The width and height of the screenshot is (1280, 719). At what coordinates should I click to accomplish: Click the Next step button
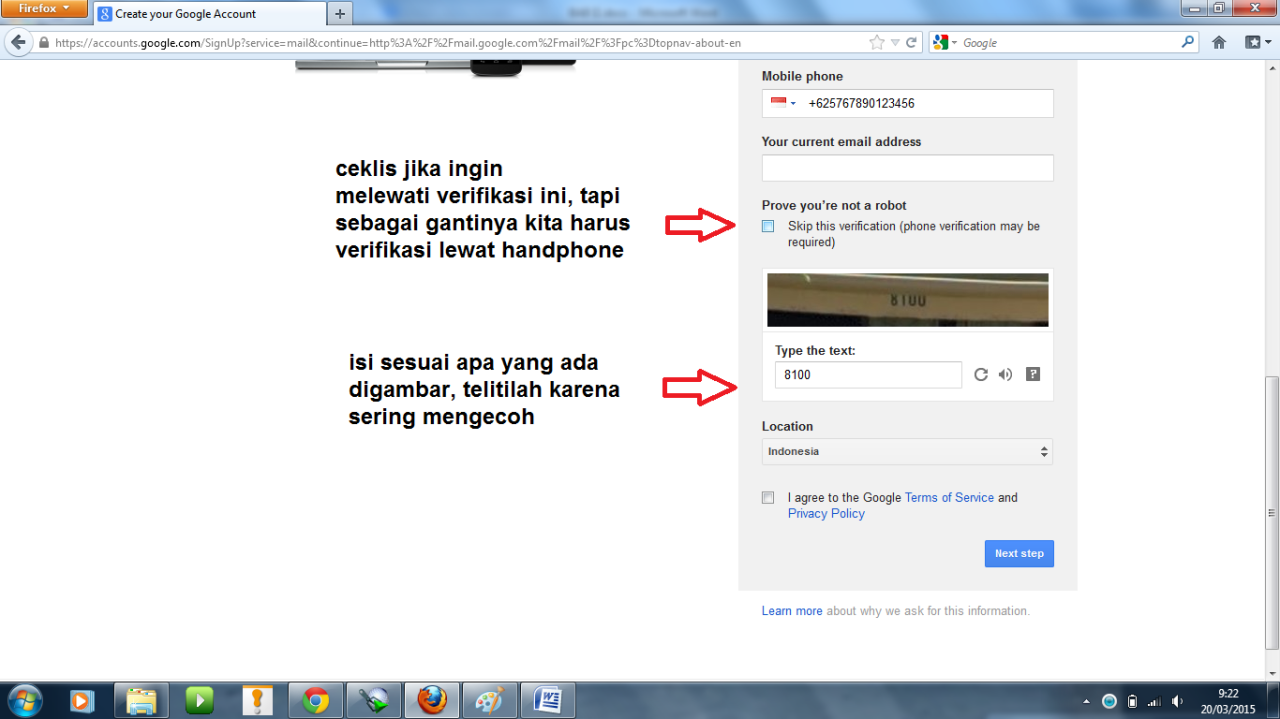(x=1019, y=553)
